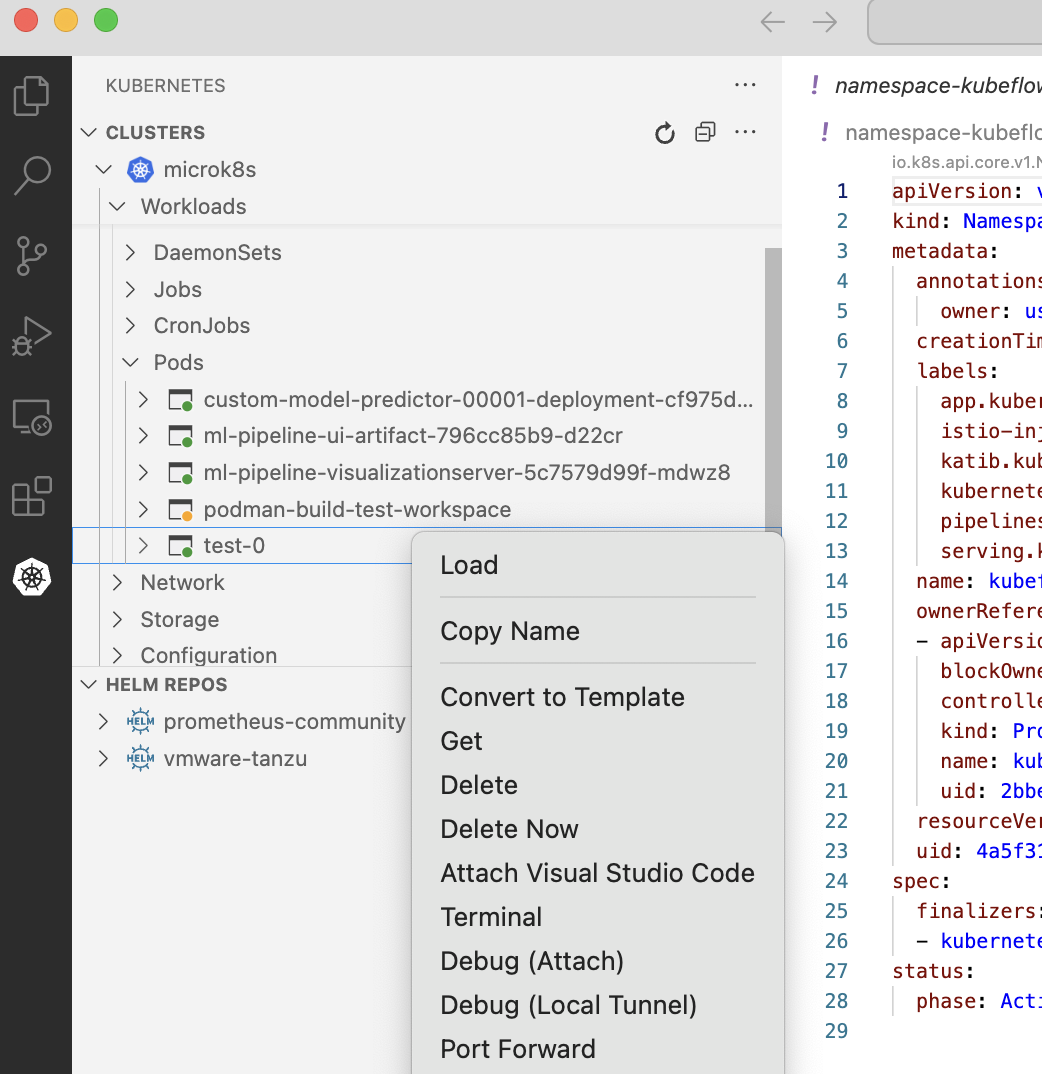Select Delete Now from the context menu
Viewport: 1042px width, 1074px height.
click(509, 829)
